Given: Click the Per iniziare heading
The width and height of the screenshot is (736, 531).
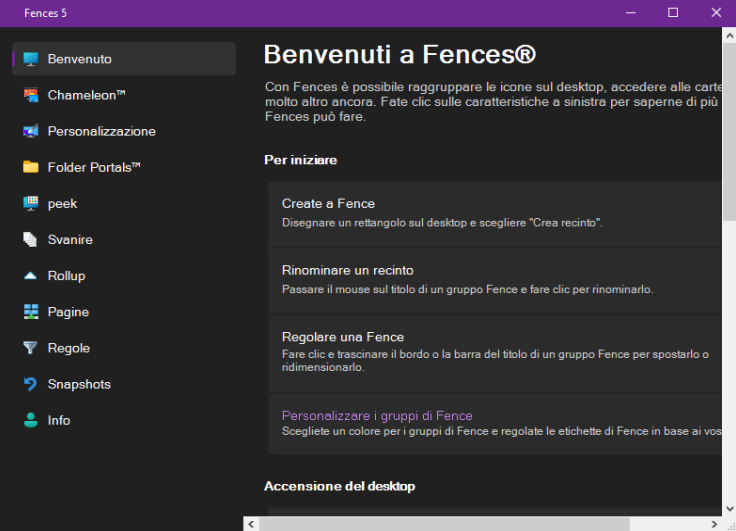Looking at the screenshot, I should (301, 160).
